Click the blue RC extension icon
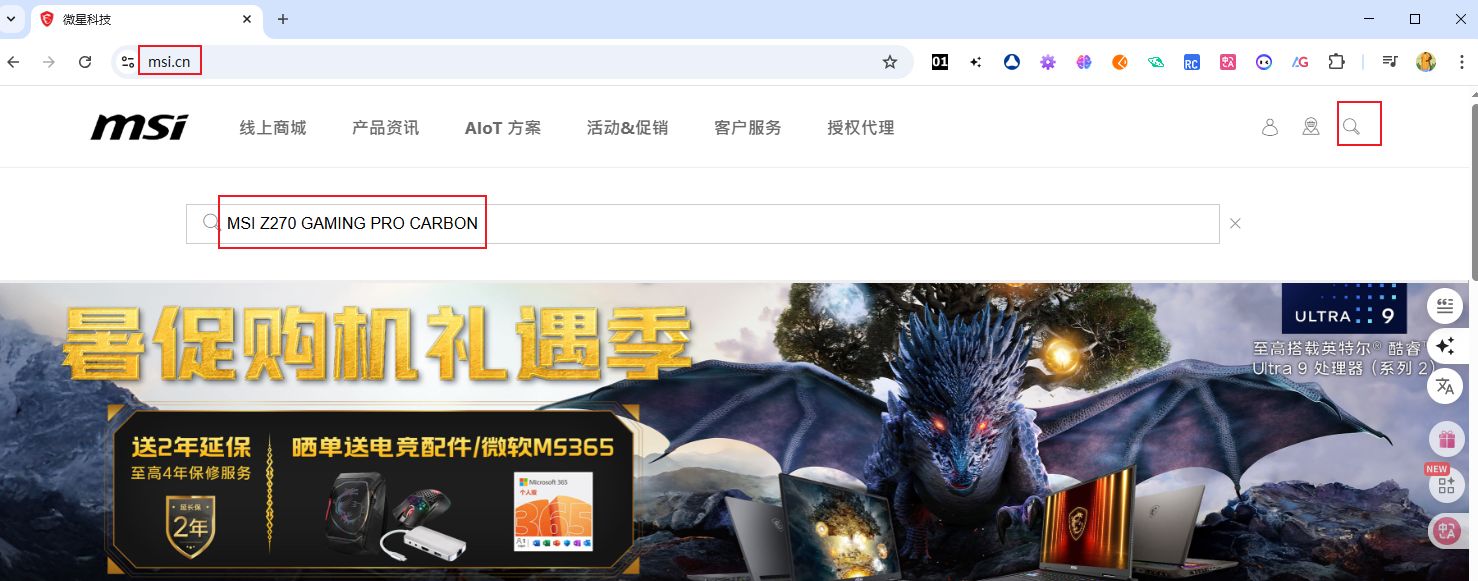Viewport: 1478px width, 581px height. [1192, 62]
